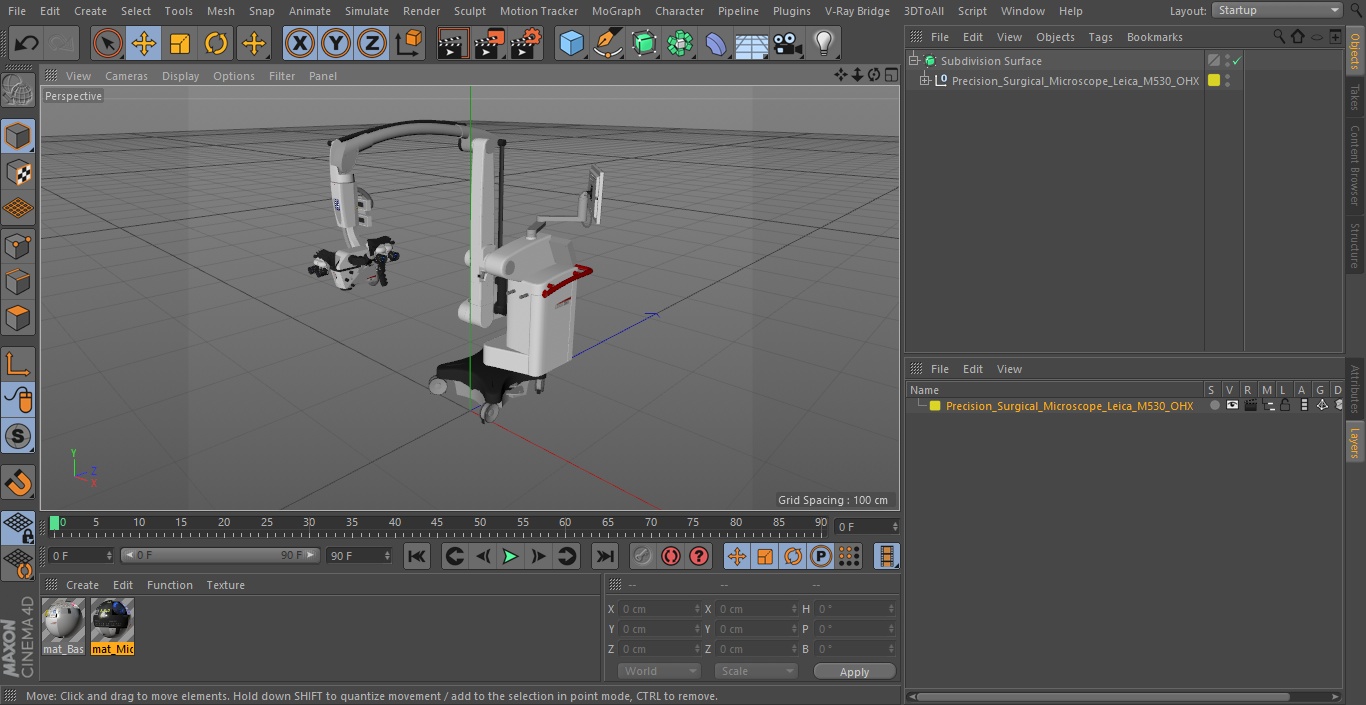Image resolution: width=1366 pixels, height=705 pixels.
Task: Open the Scale size mode dropdown
Action: tap(756, 671)
